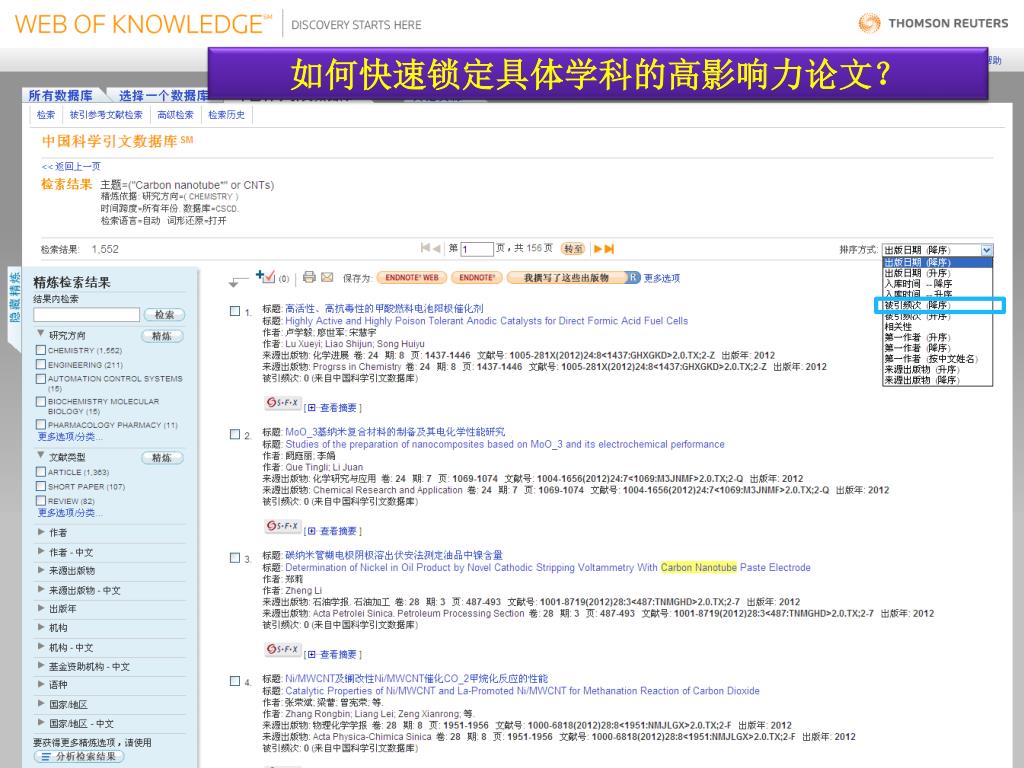Expand the 语种 refine section
The width and height of the screenshot is (1024, 768).
[41, 684]
